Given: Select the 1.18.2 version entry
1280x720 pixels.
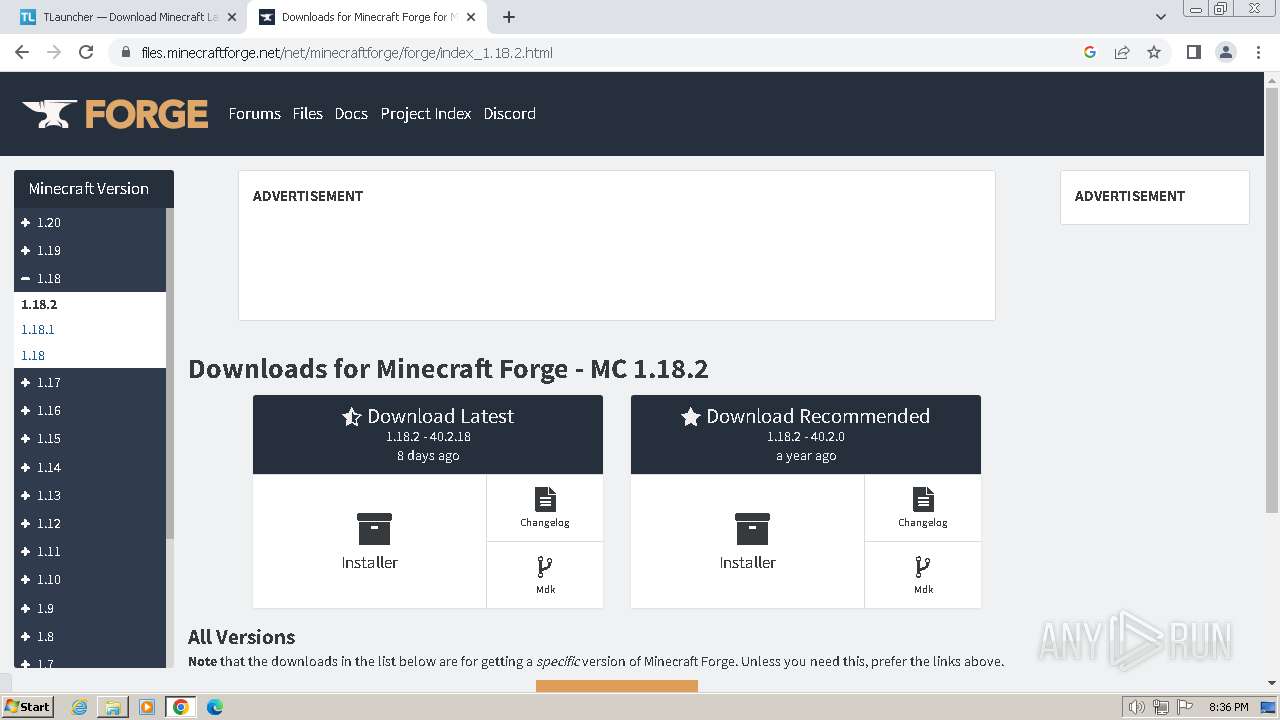Looking at the screenshot, I should [39, 304].
